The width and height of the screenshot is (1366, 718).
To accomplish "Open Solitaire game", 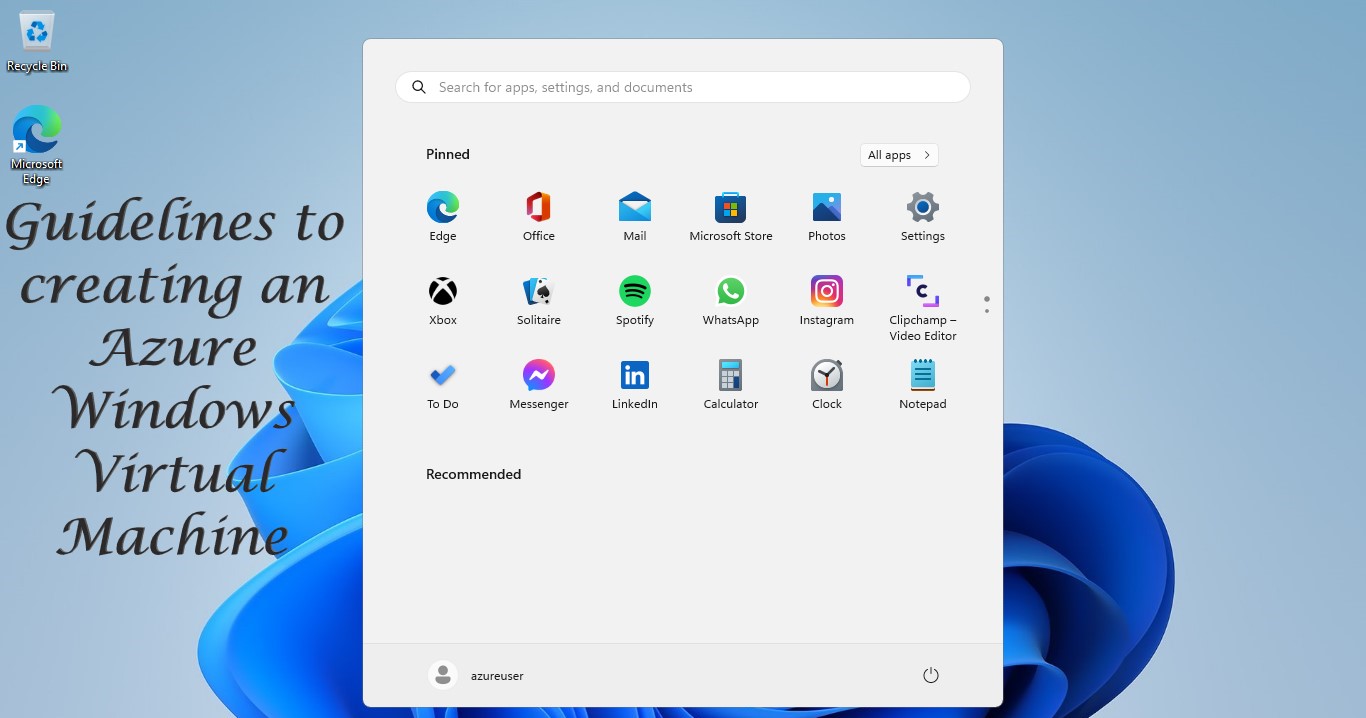I will pos(538,300).
